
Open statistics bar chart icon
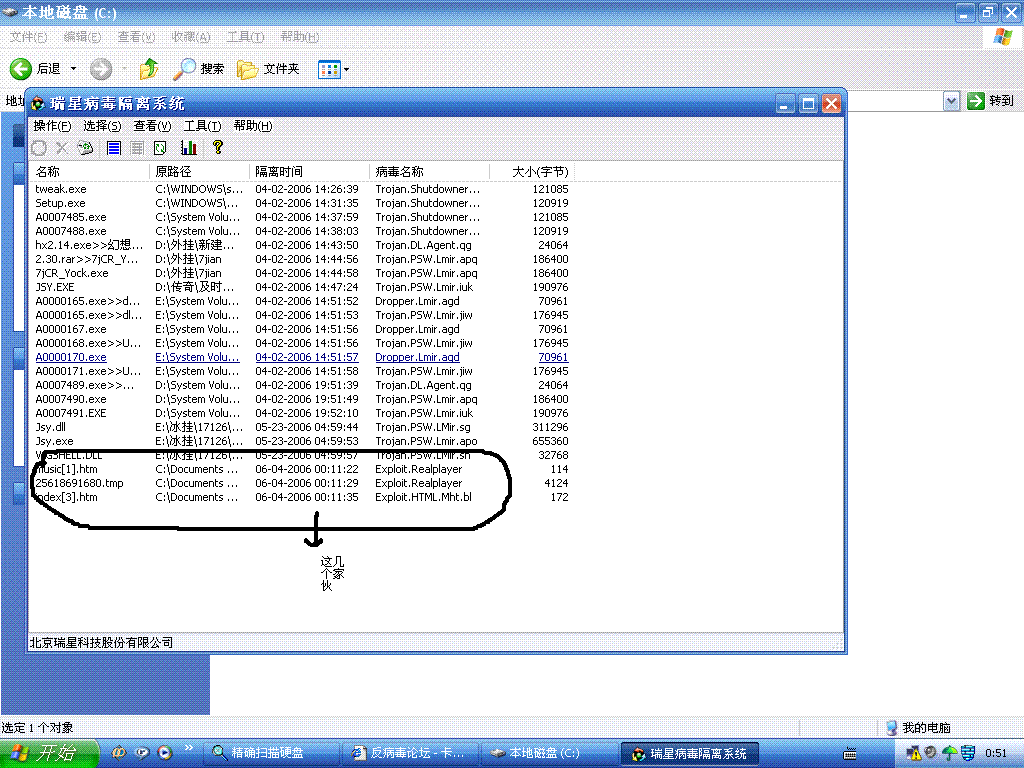pyautogui.click(x=189, y=148)
